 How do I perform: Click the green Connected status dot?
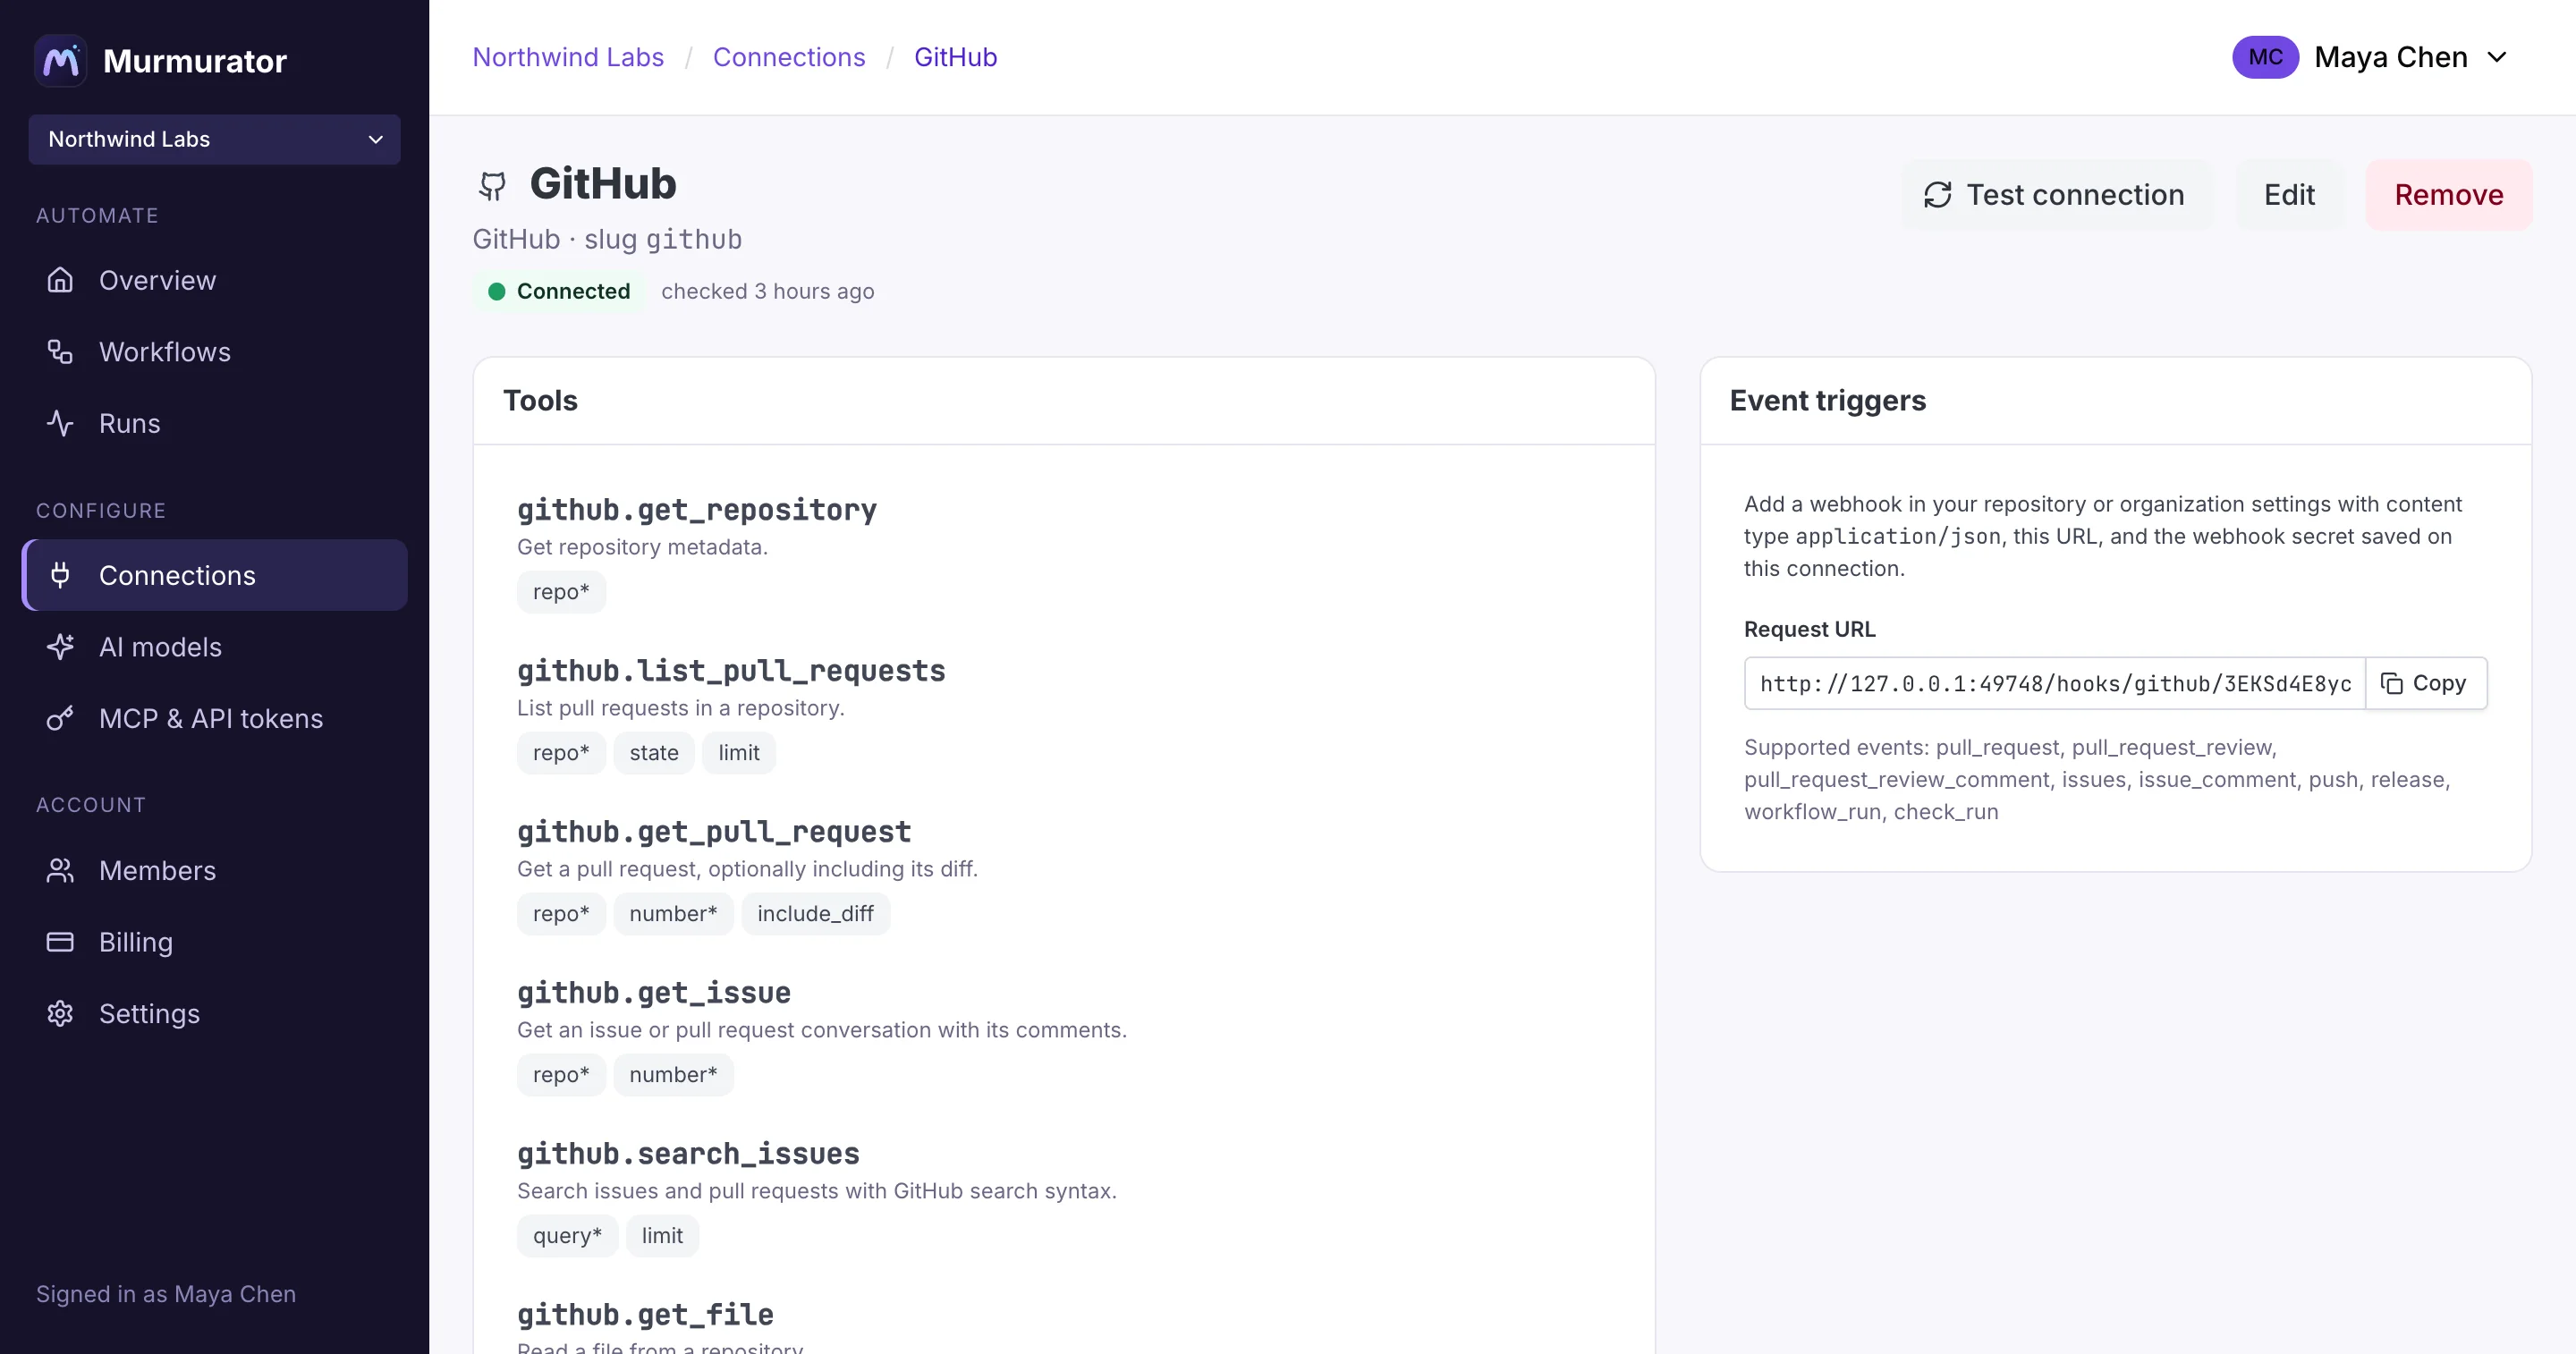[496, 291]
